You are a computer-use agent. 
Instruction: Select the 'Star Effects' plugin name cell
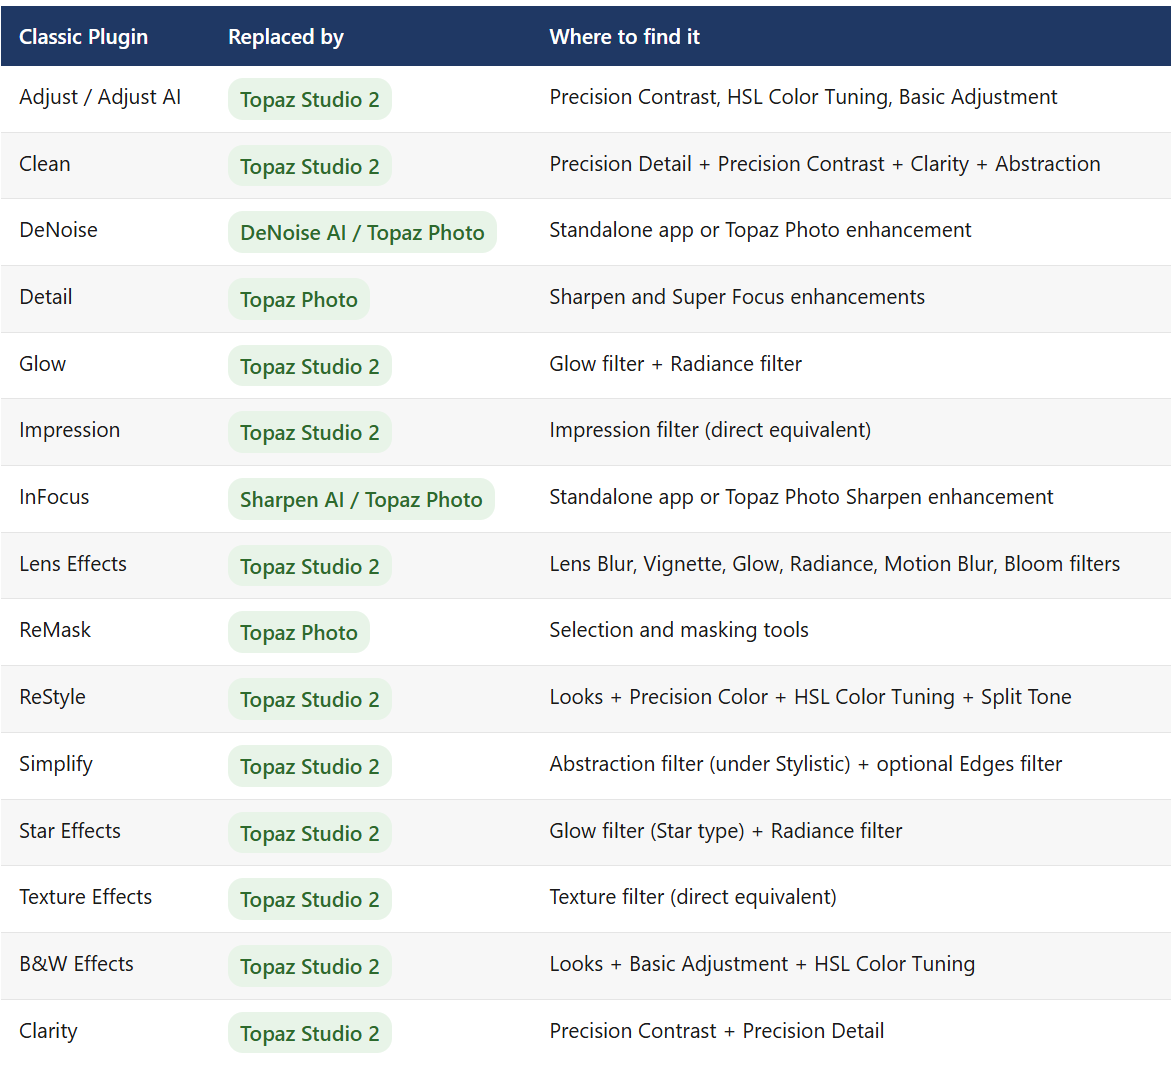click(69, 831)
